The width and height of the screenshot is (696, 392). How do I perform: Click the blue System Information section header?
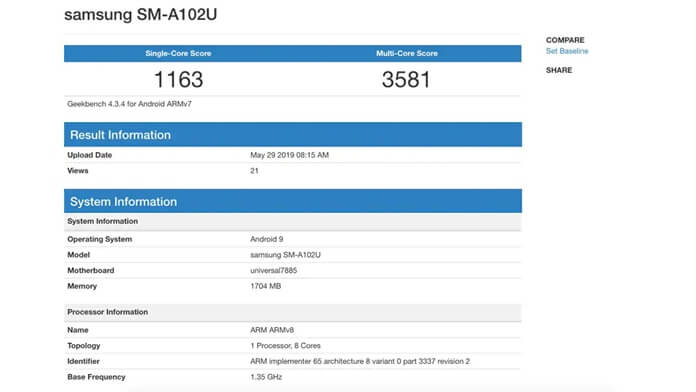(293, 201)
